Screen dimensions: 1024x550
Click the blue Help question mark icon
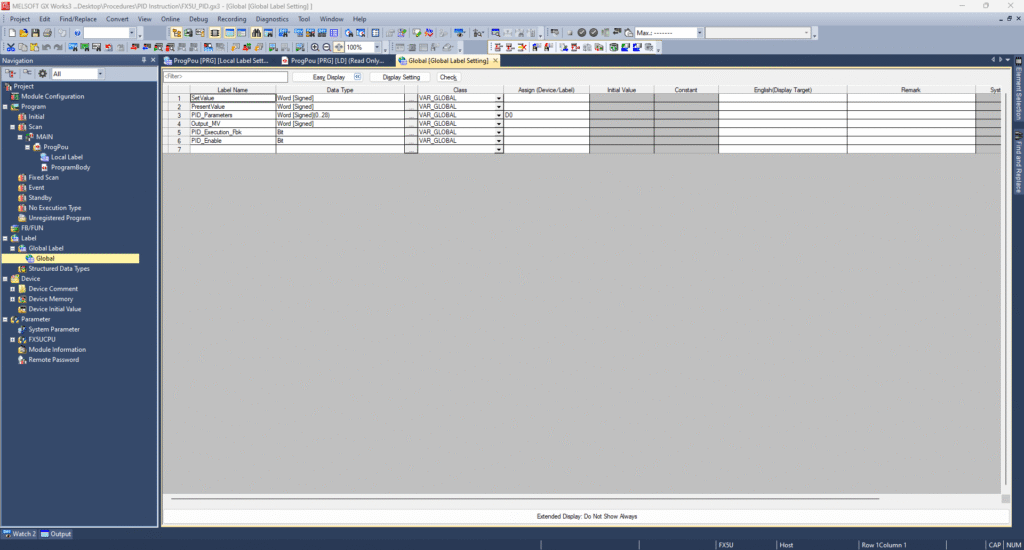[77, 33]
